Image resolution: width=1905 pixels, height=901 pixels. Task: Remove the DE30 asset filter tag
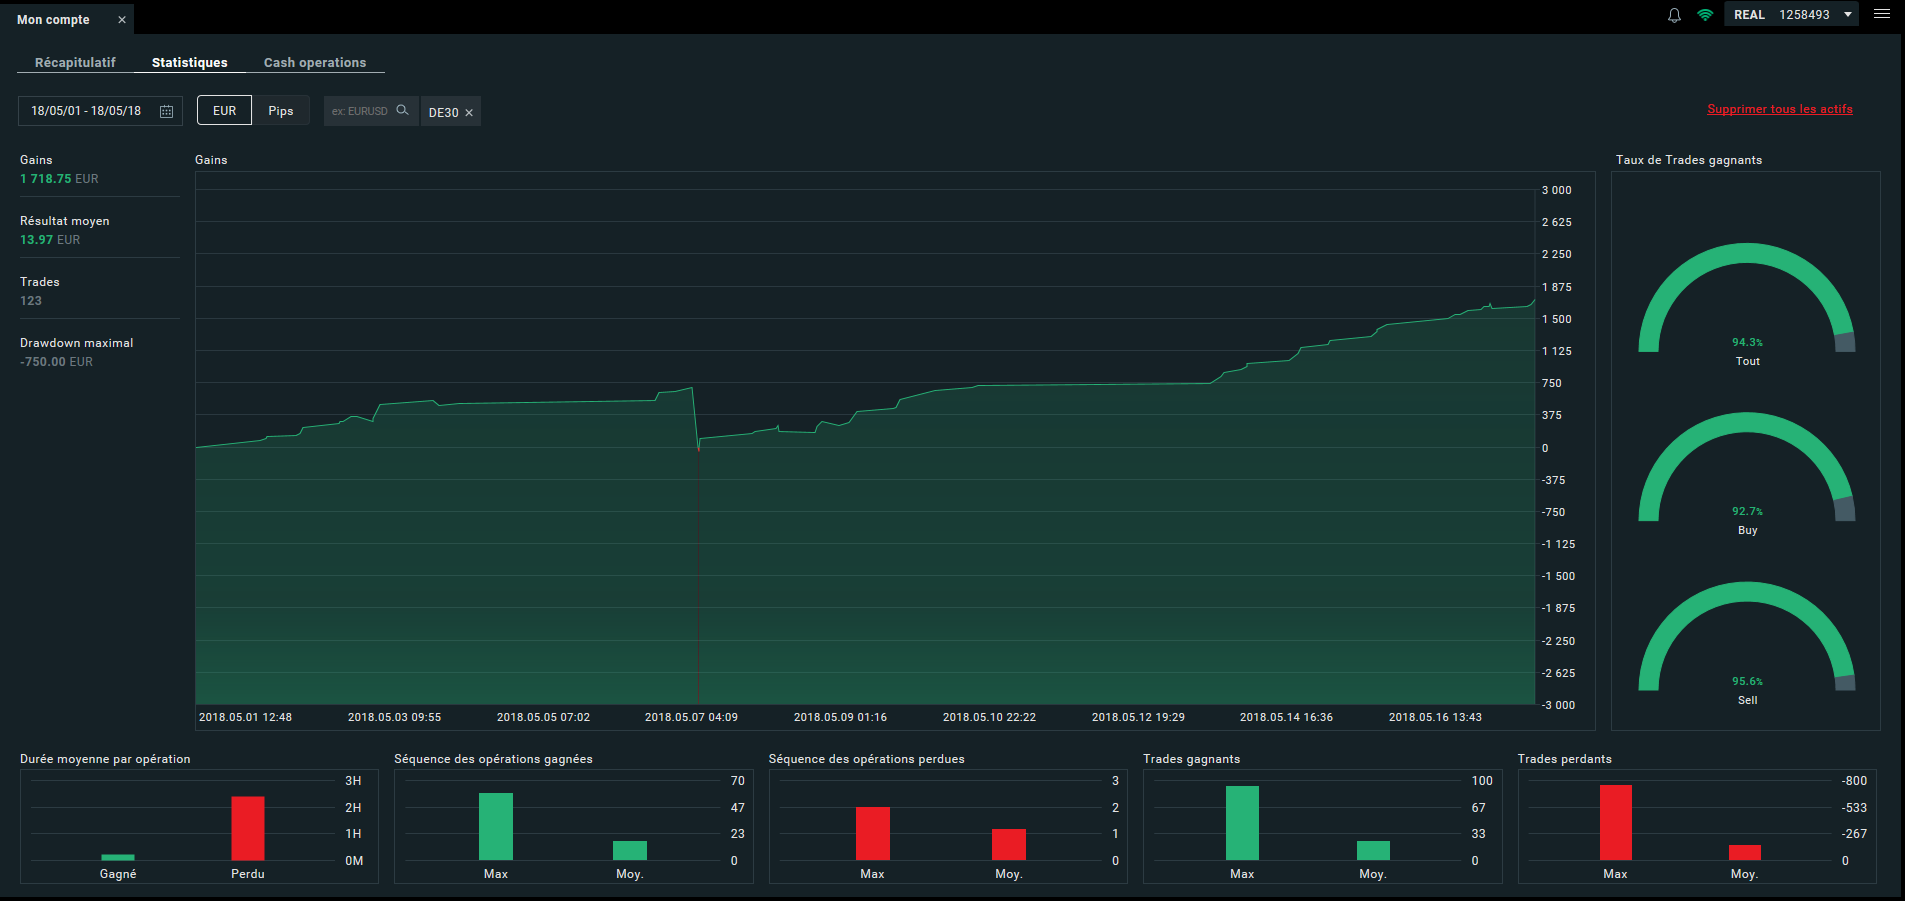(469, 113)
